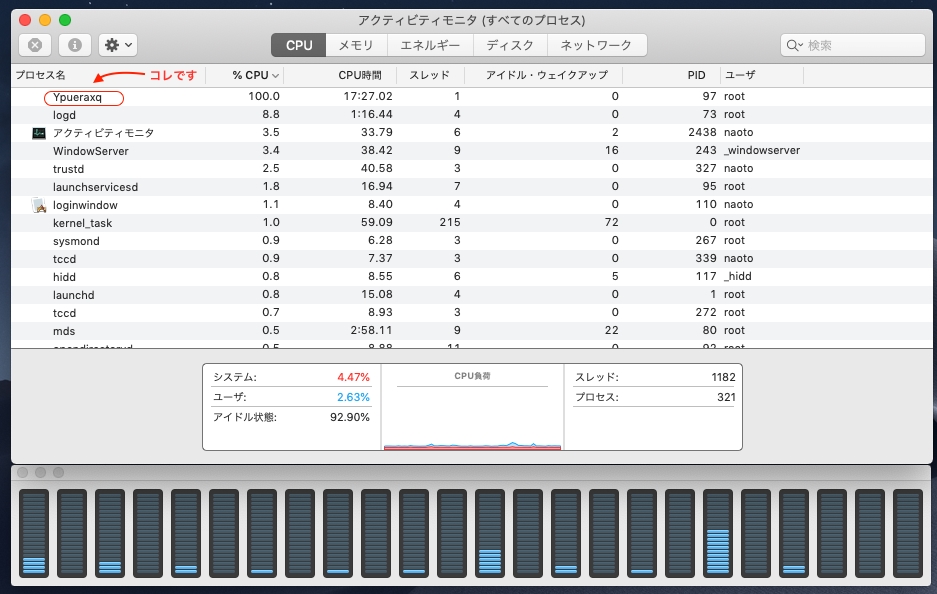
Task: Open the process info (i) button
Action: [75, 45]
